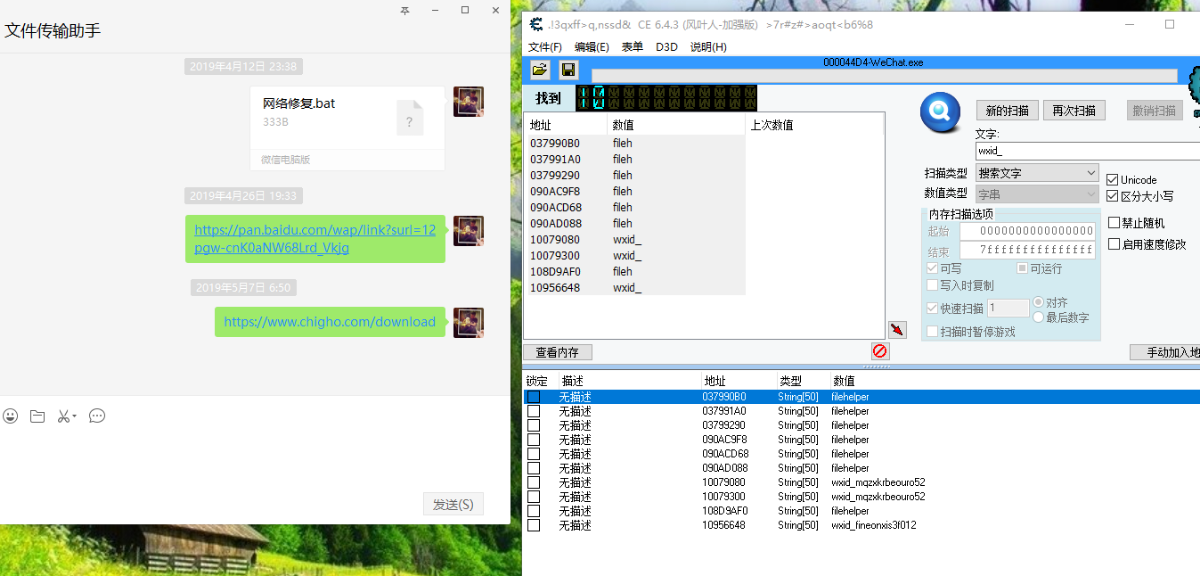Screen dimensions: 1200x576
Task: Click avatar beside chigho.com message
Action: (469, 322)
